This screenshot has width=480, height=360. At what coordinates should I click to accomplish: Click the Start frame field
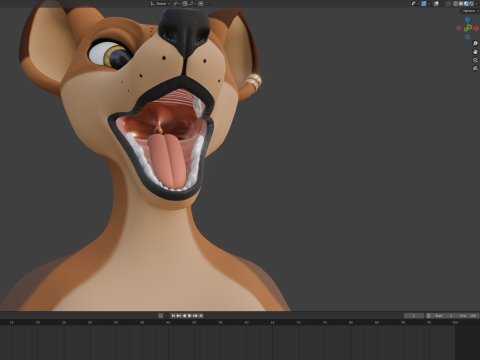coord(444,316)
